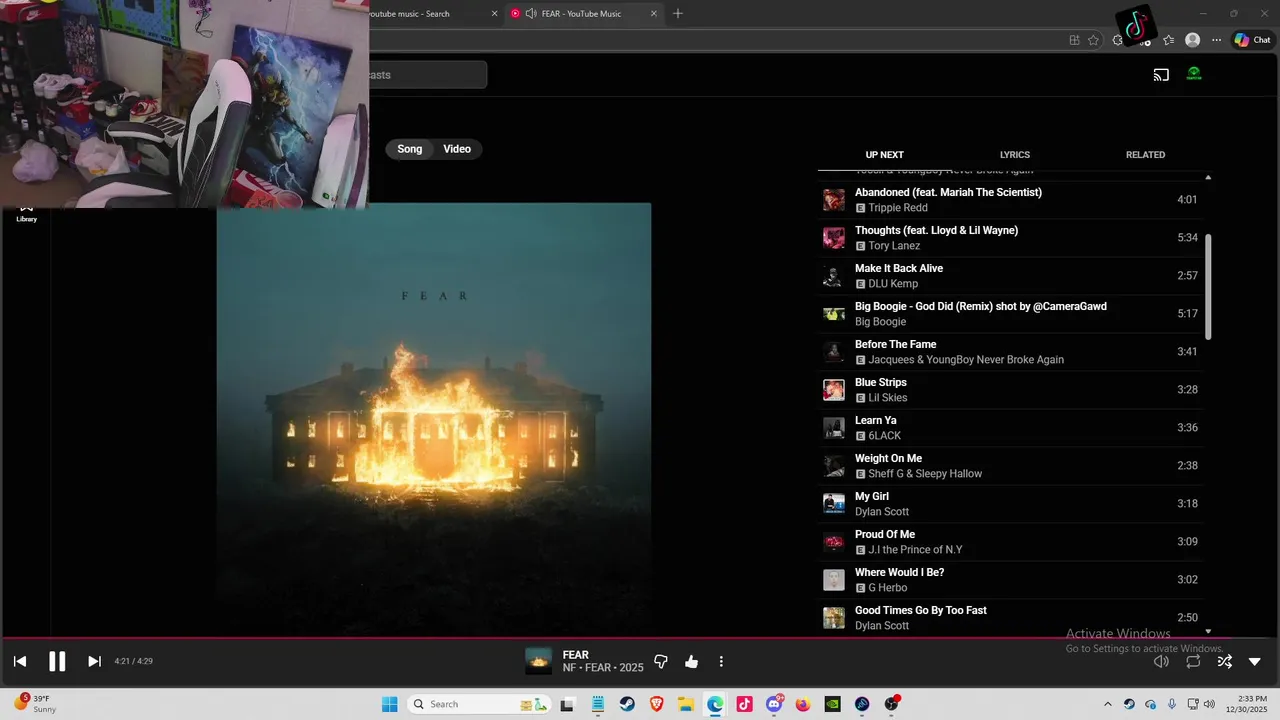Image resolution: width=1280 pixels, height=720 pixels.
Task: Play Before The Fame from queue
Action: pyautogui.click(x=1010, y=352)
